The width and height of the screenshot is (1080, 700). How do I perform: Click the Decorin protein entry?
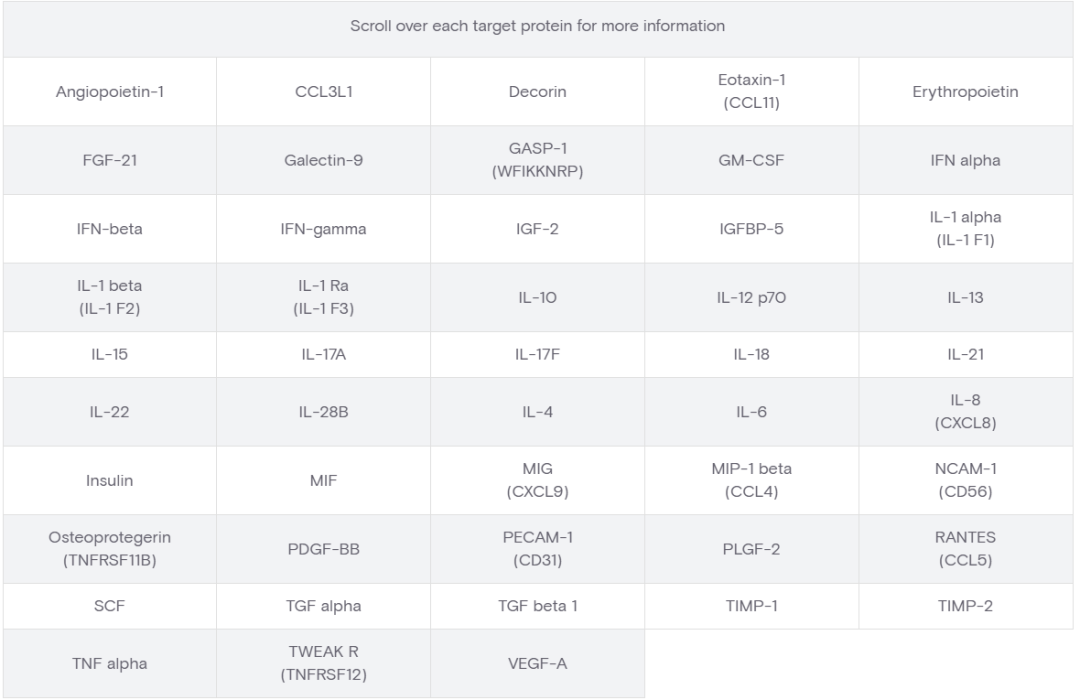pyautogui.click(x=537, y=92)
